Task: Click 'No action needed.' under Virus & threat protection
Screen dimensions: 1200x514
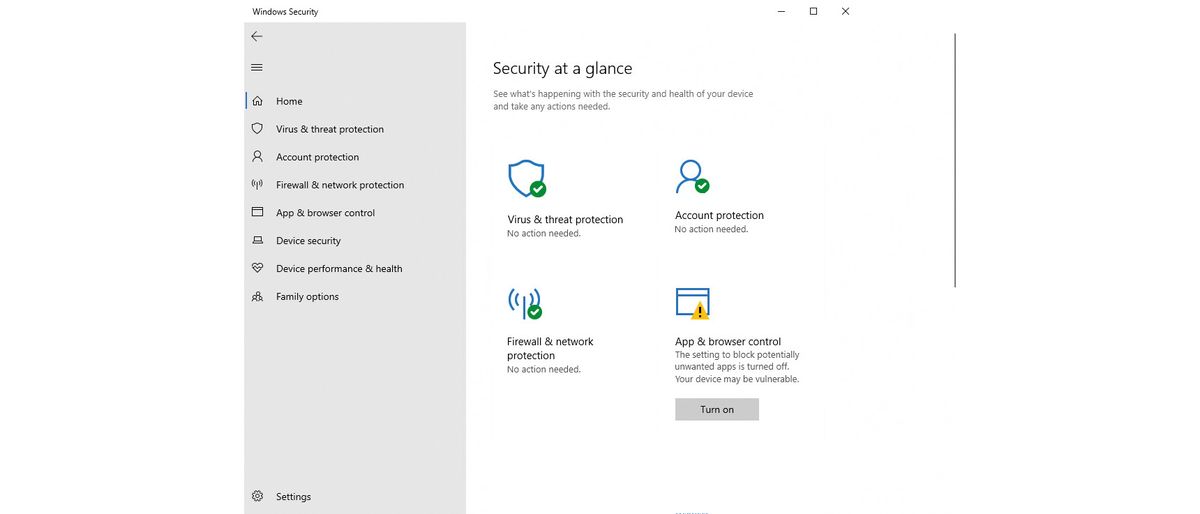Action: click(x=544, y=233)
